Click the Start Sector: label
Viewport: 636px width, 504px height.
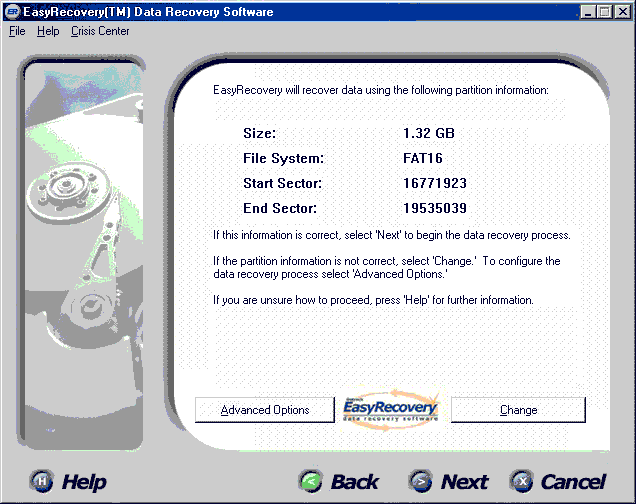(282, 183)
